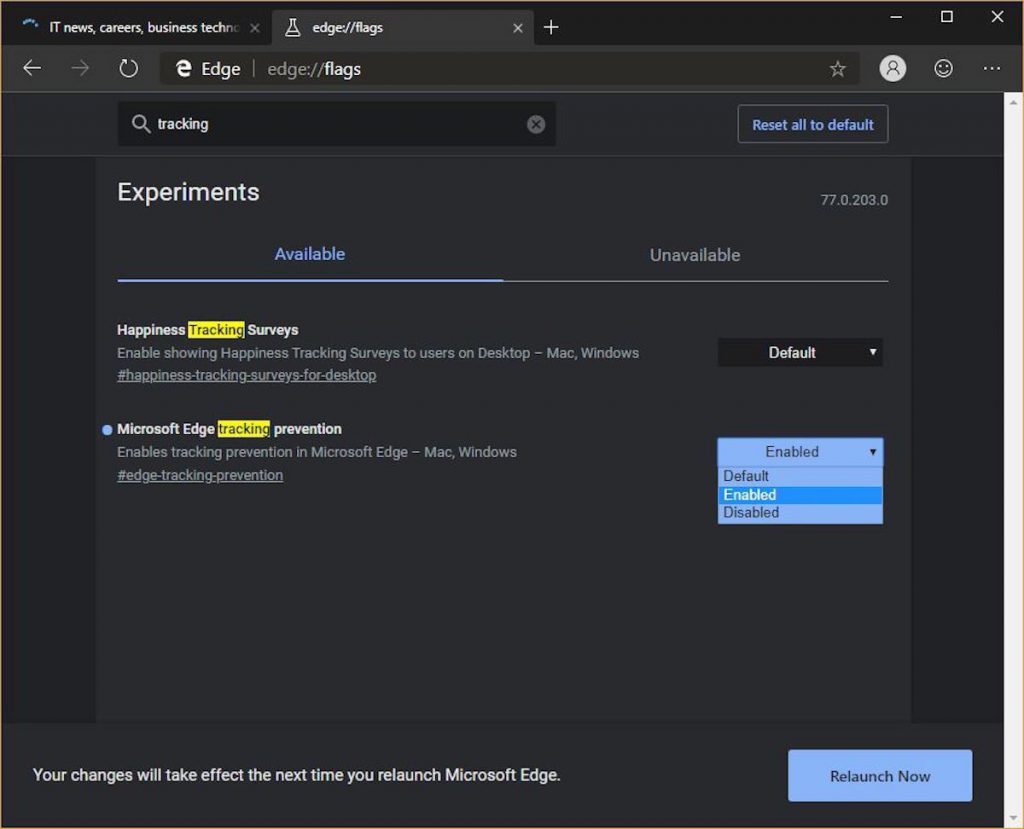Send feedback via smiley face icon
Image resolution: width=1024 pixels, height=829 pixels.
(x=943, y=68)
